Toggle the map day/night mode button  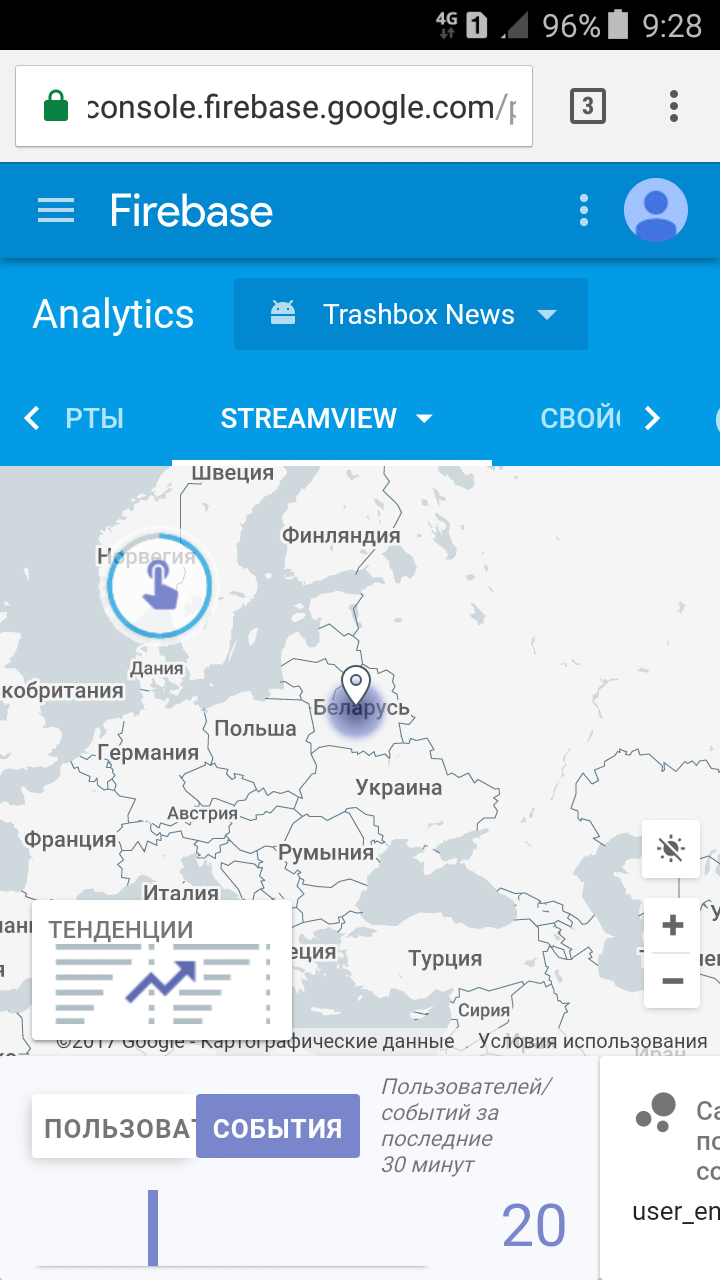click(x=671, y=849)
